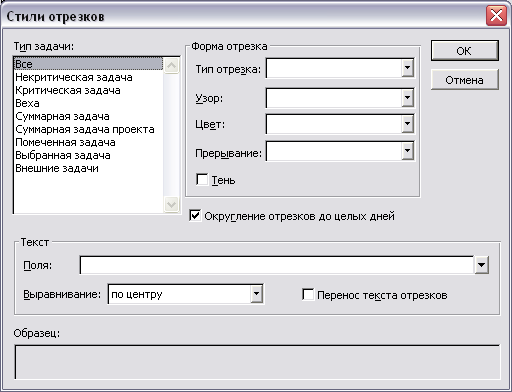Open the Узор dropdown

pyautogui.click(x=407, y=98)
